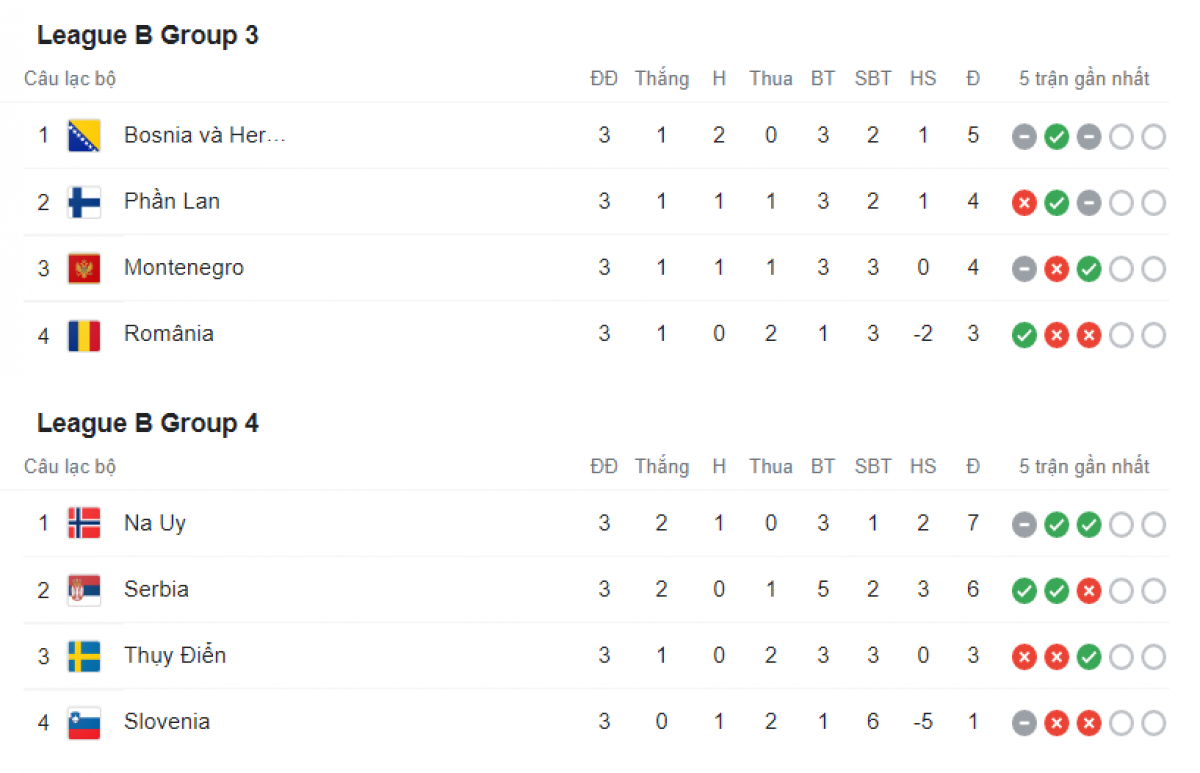
Task: Select the Serbia flag icon
Action: (84, 590)
